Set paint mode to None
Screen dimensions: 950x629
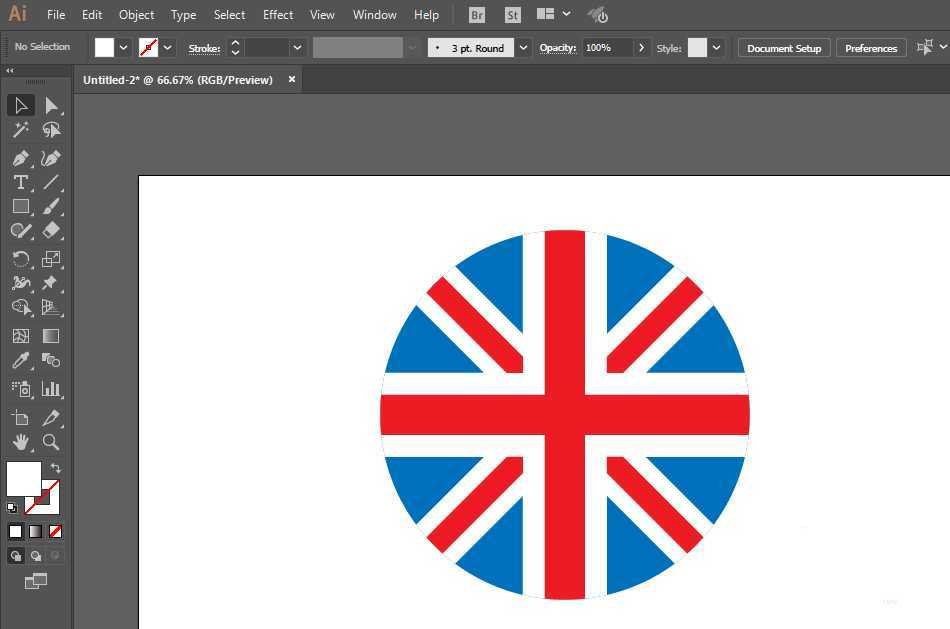pos(56,531)
